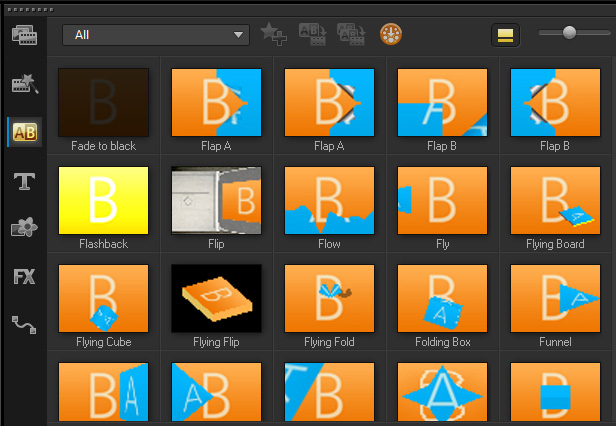Apply random effects to video track
616x426 pixels.
point(350,35)
